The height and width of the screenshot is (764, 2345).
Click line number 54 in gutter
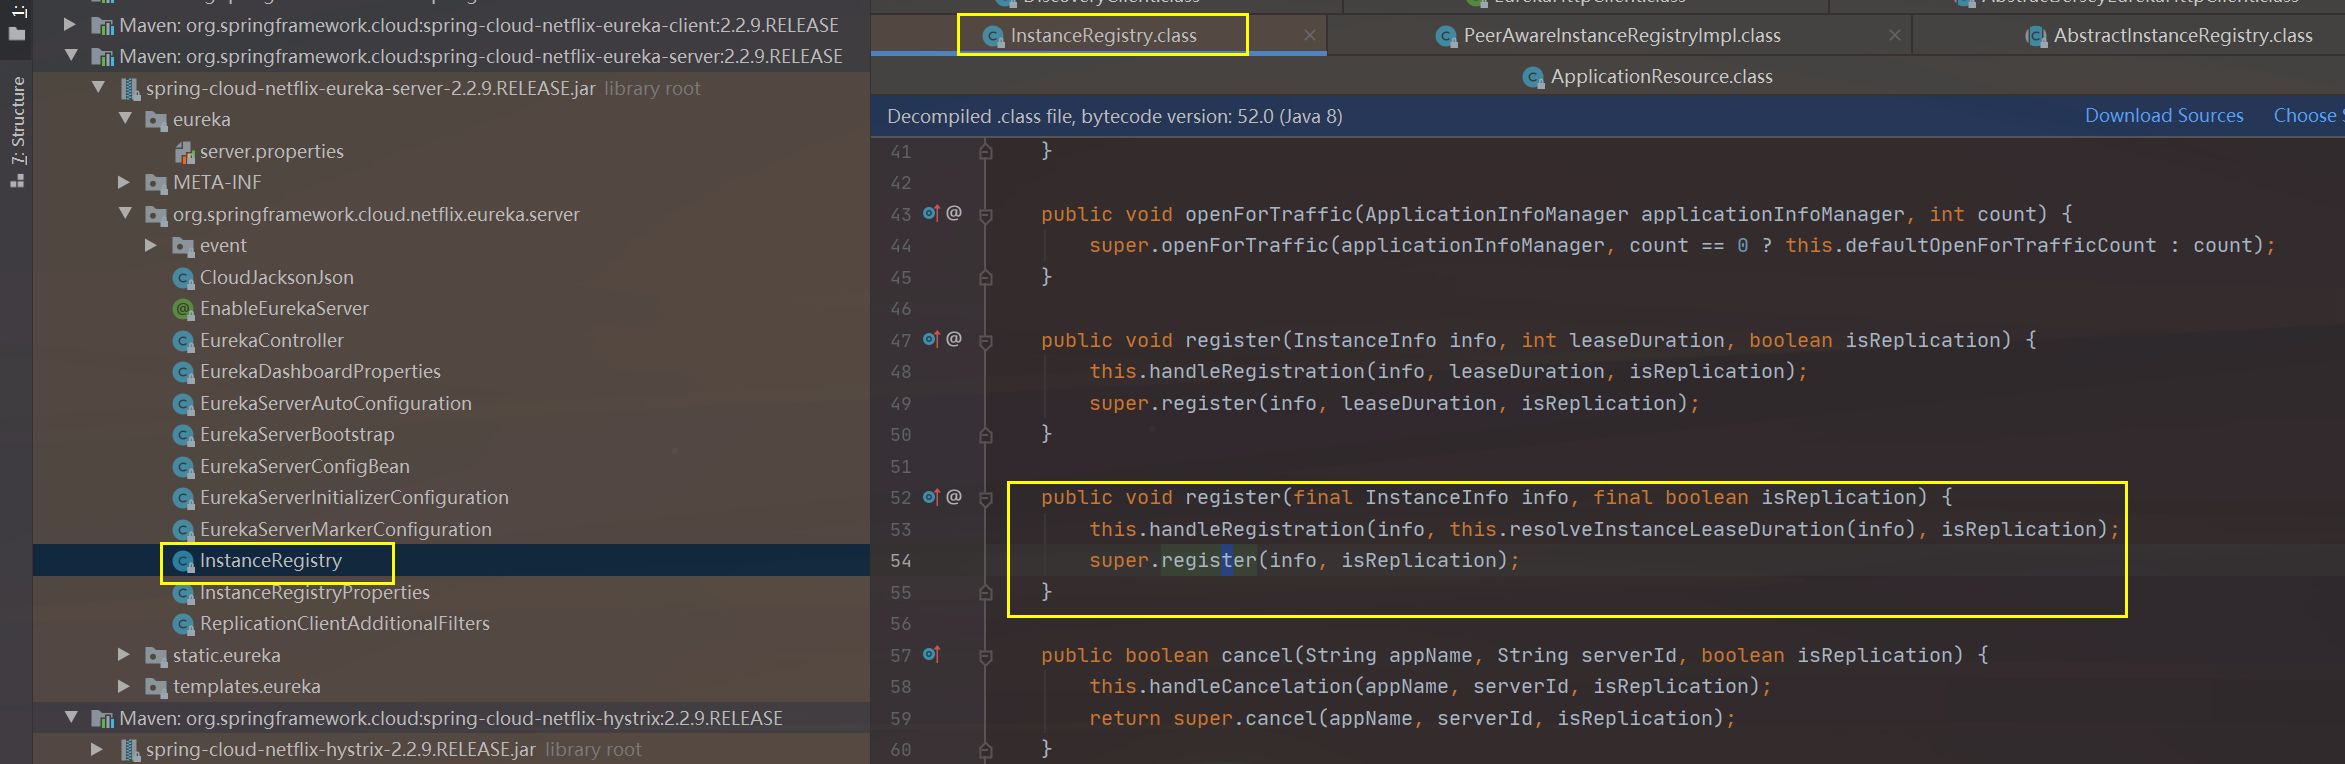click(x=901, y=561)
